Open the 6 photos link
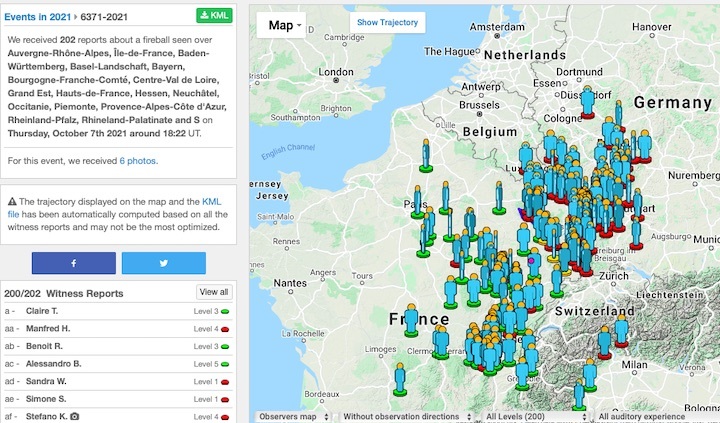 point(138,161)
